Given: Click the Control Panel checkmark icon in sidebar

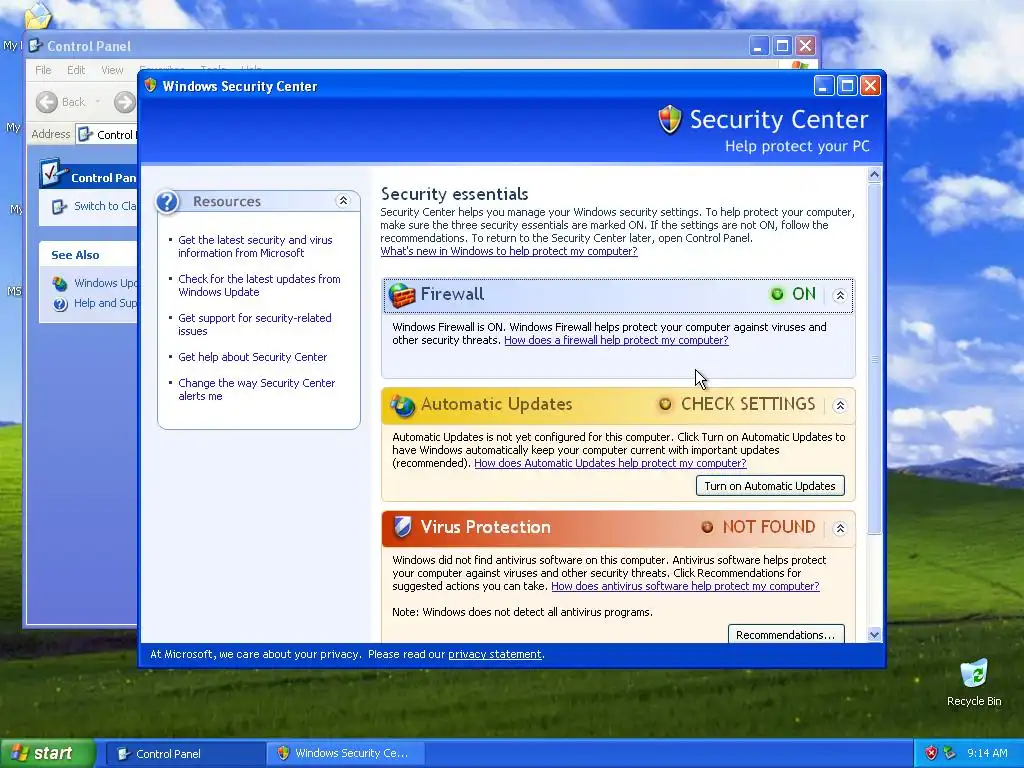Looking at the screenshot, I should [x=52, y=173].
